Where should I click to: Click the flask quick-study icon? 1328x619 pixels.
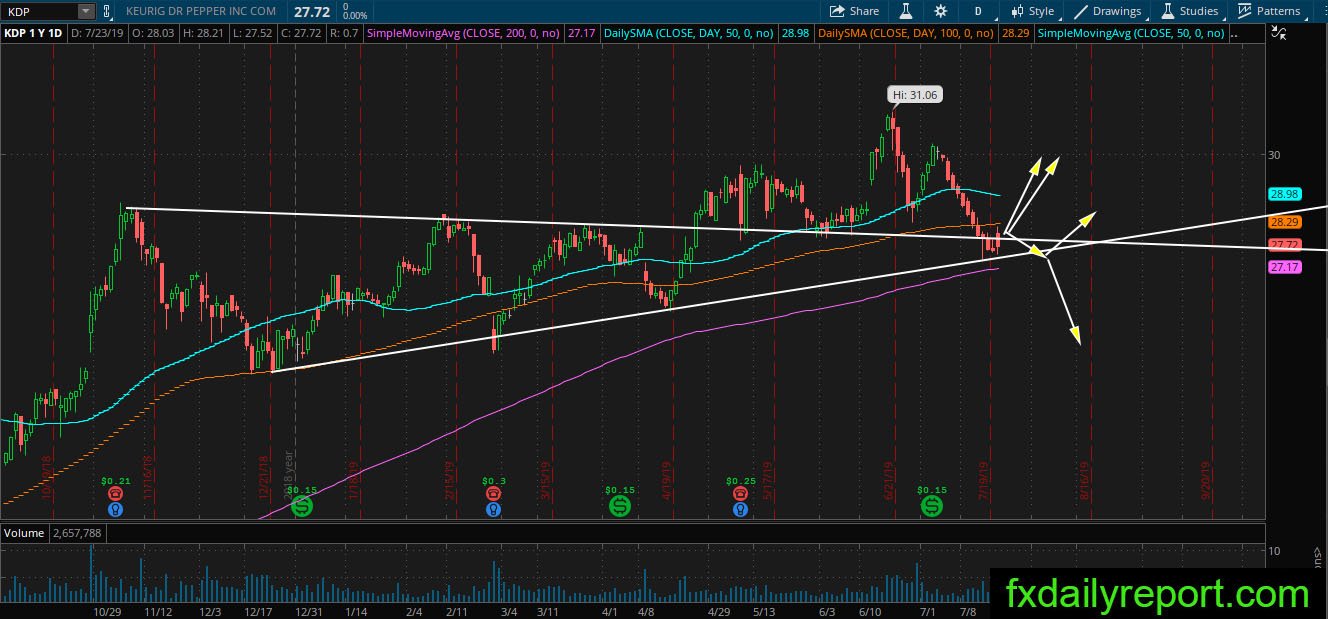coord(906,11)
